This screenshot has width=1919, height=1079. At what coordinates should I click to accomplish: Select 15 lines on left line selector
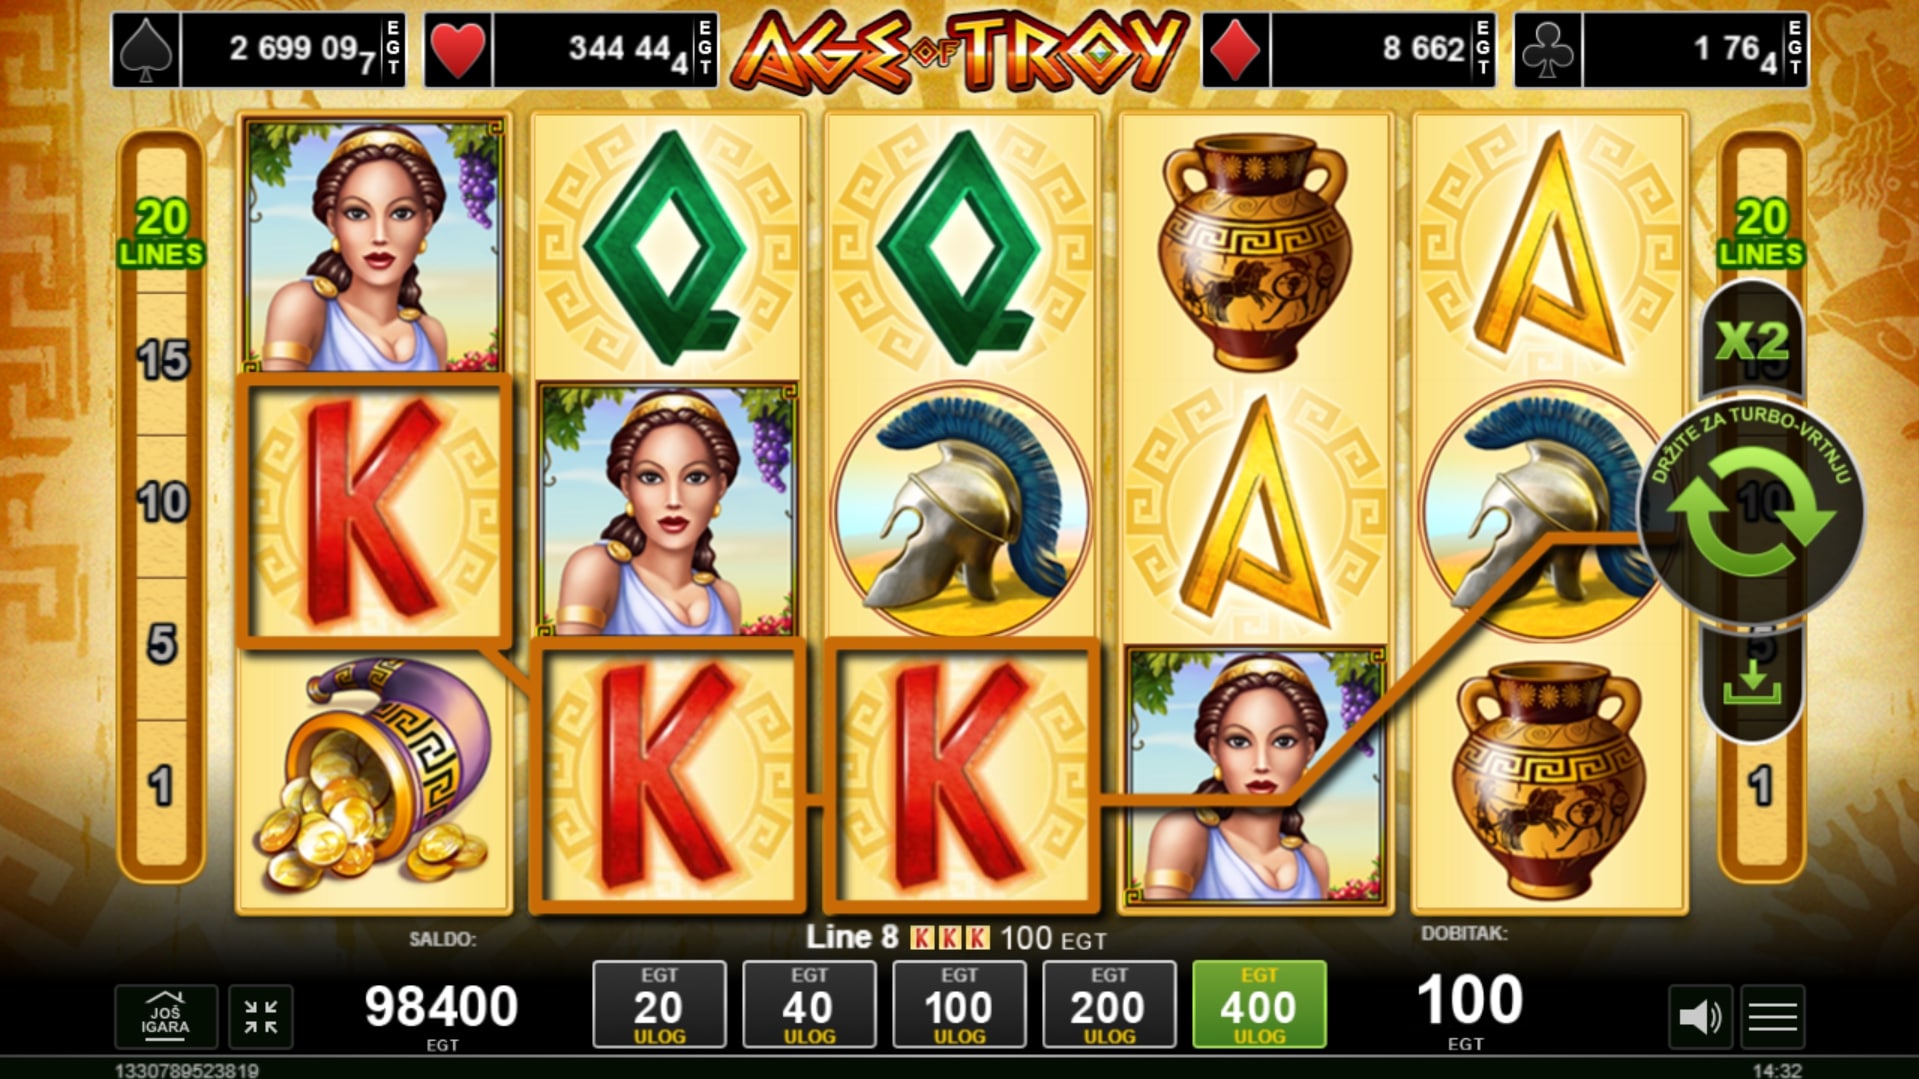pos(162,360)
